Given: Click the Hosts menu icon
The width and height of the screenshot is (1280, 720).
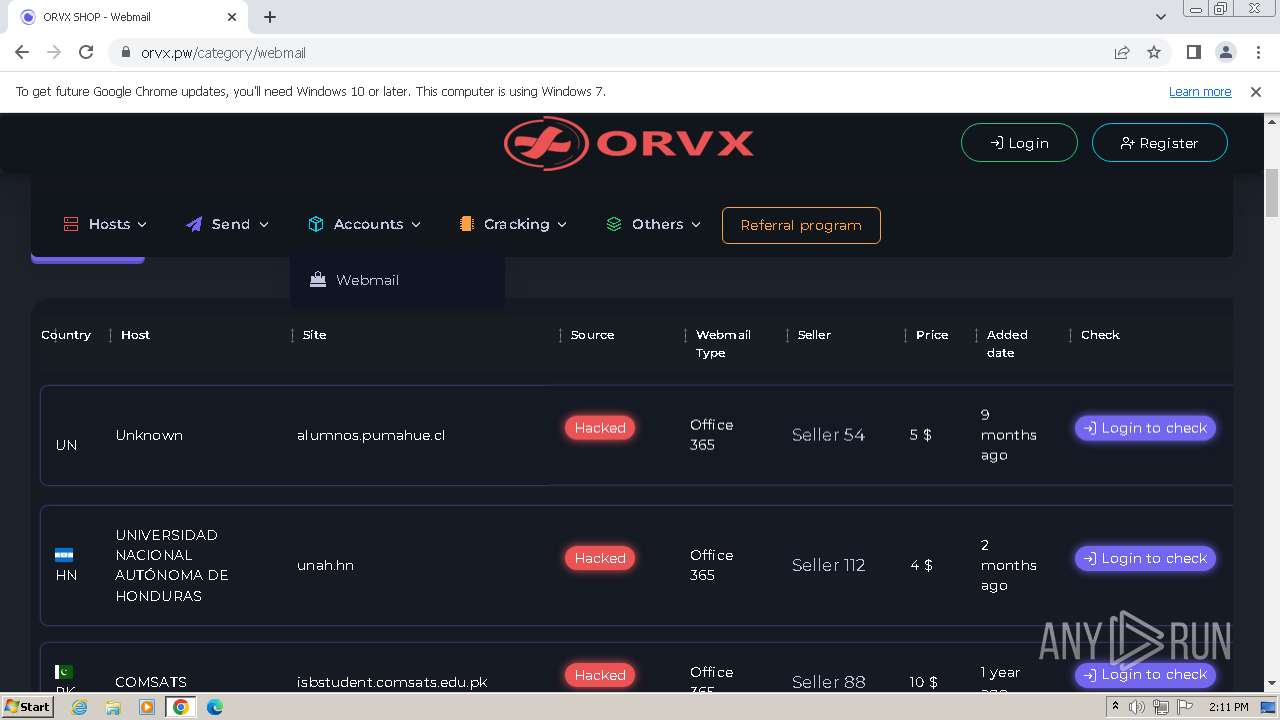Looking at the screenshot, I should coord(71,224).
